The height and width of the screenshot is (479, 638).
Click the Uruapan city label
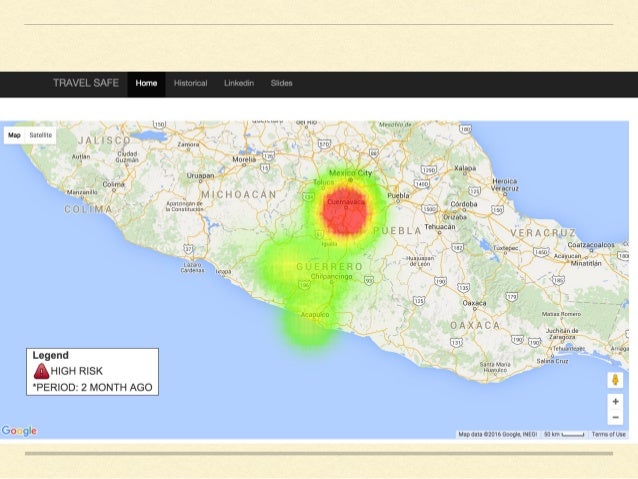(x=200, y=176)
